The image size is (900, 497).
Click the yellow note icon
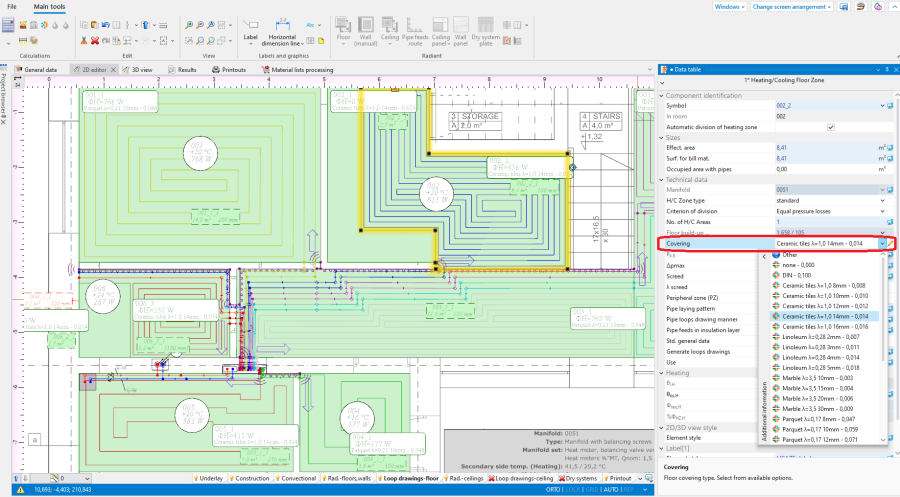pyautogui.click(x=321, y=41)
